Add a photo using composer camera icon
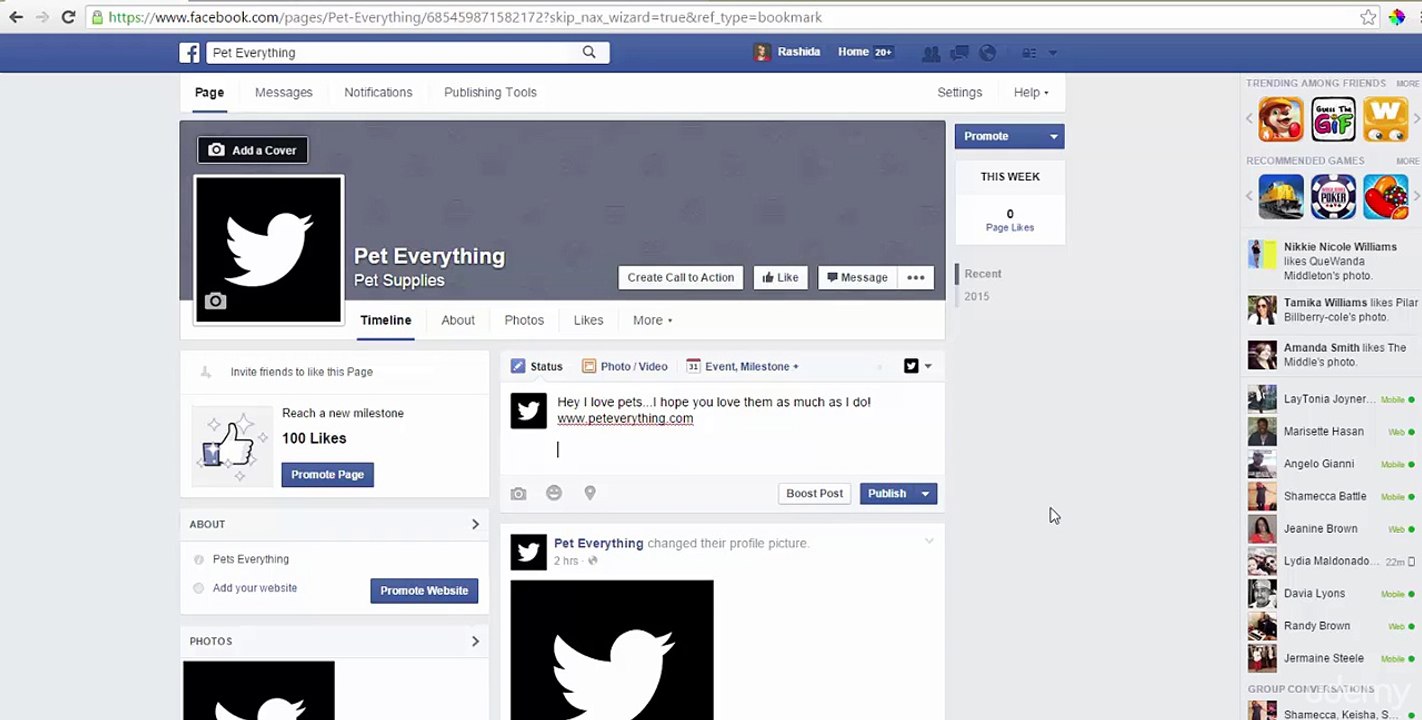Image resolution: width=1422 pixels, height=720 pixels. (x=518, y=493)
